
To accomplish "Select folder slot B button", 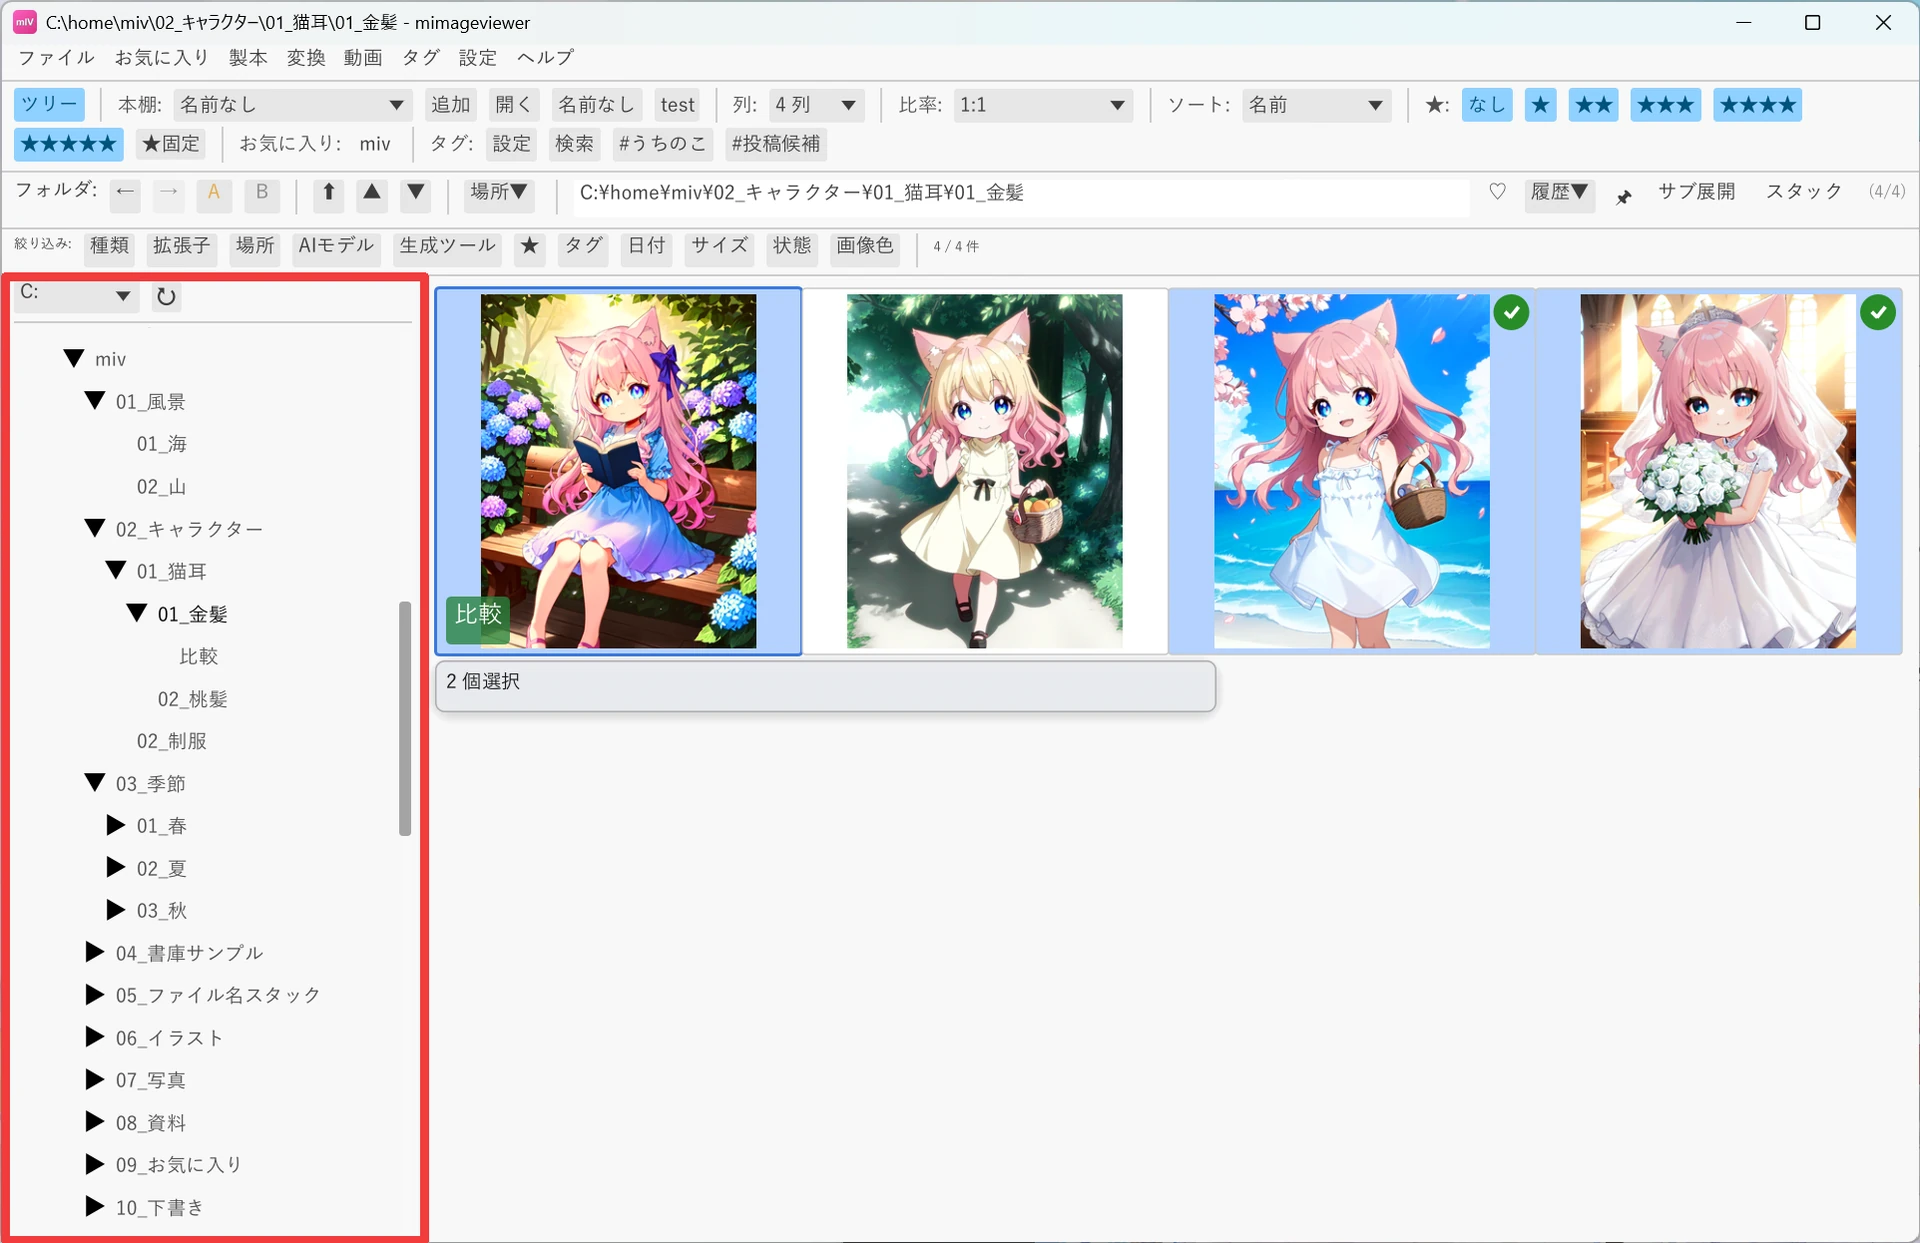I will coord(262,193).
